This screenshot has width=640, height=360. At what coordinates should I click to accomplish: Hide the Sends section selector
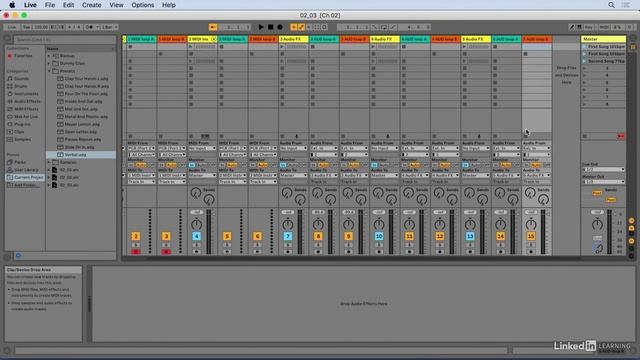[x=631, y=228]
